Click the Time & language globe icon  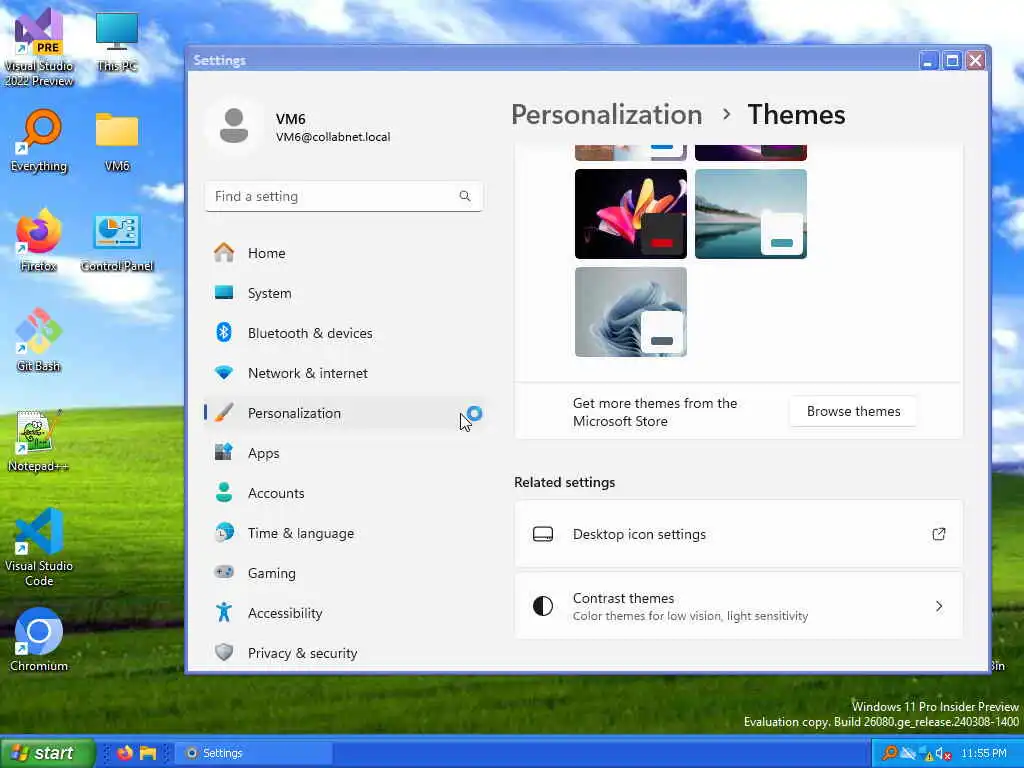point(224,533)
